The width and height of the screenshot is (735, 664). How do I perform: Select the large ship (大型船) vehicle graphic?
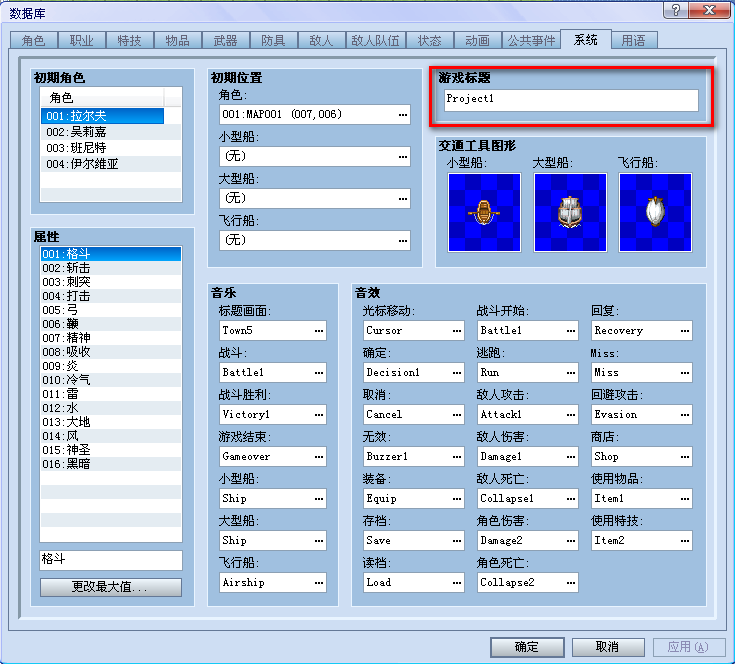tap(570, 212)
